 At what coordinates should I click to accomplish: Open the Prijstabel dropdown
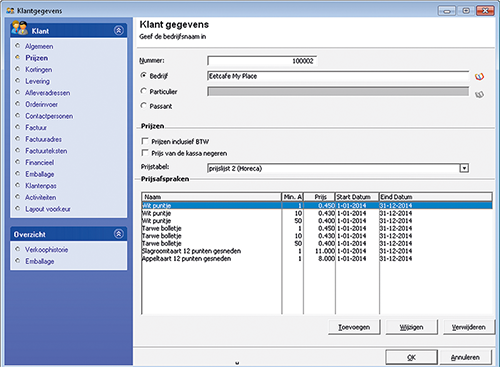click(x=464, y=168)
